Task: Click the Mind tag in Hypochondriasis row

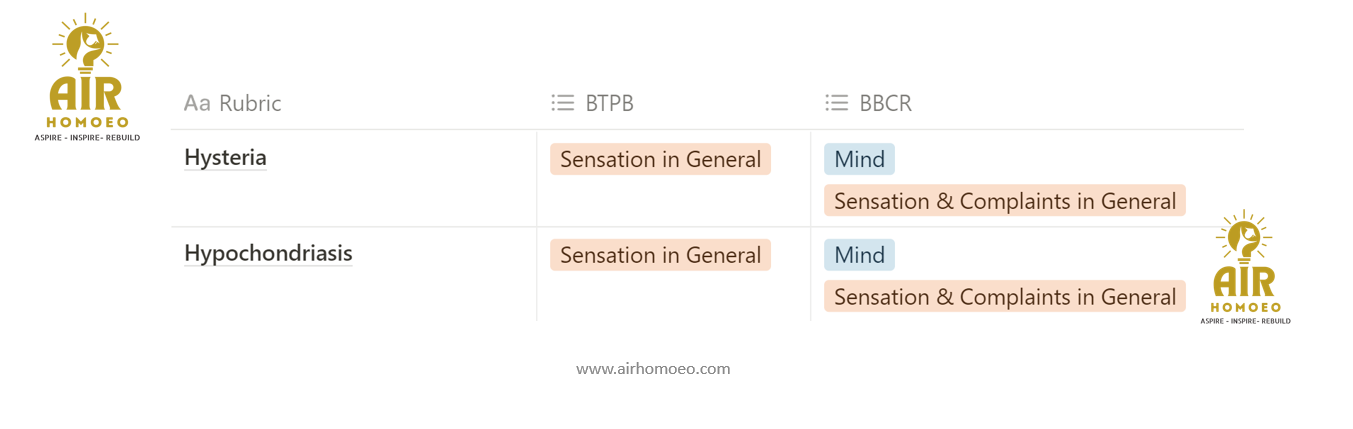Action: point(859,255)
